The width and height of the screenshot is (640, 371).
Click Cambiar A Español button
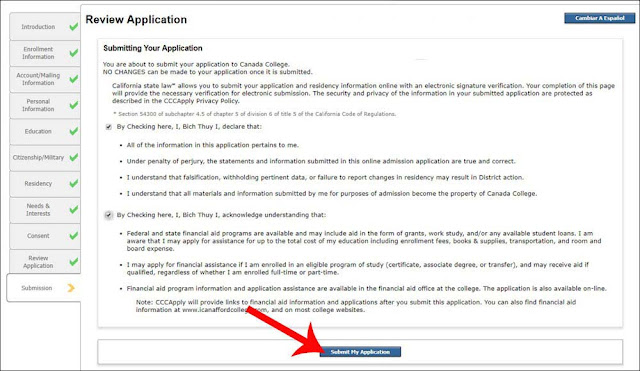600,18
